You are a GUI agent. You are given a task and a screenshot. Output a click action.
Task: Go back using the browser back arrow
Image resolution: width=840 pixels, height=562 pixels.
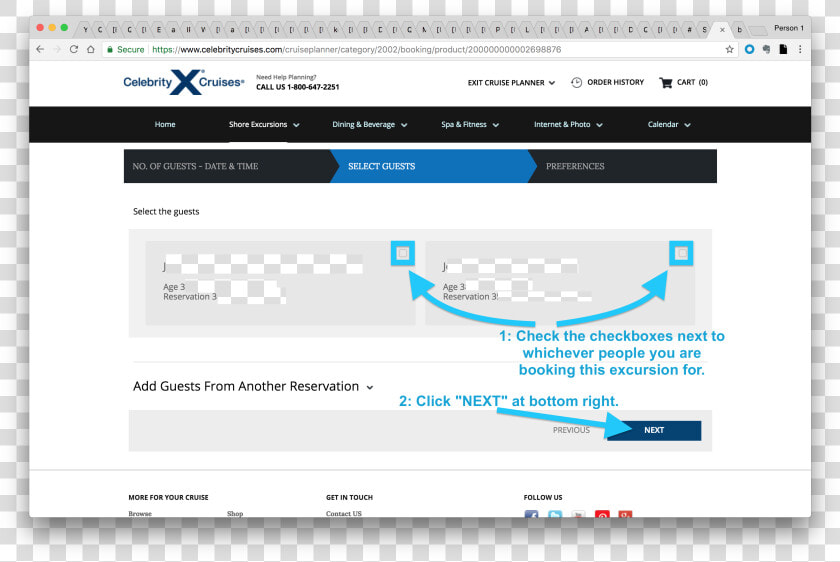pyautogui.click(x=40, y=49)
